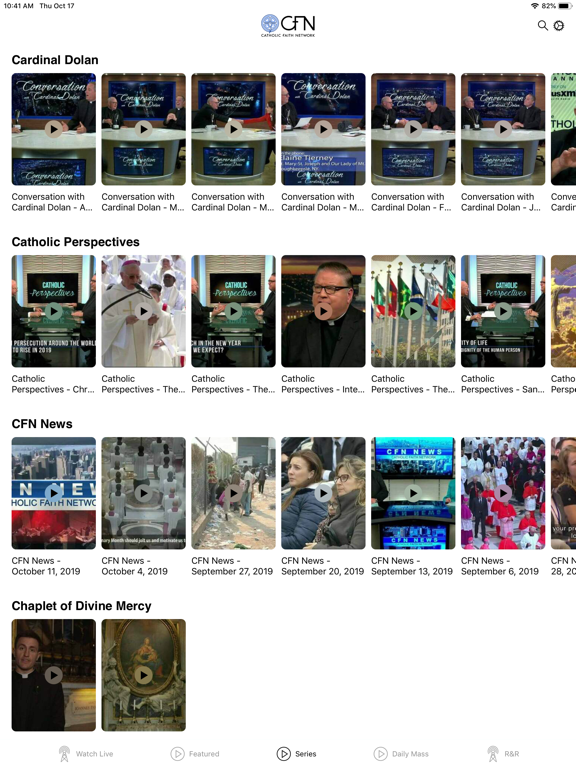Open the Chaplet of Divine Mercy heading
The image size is (576, 768).
81,606
